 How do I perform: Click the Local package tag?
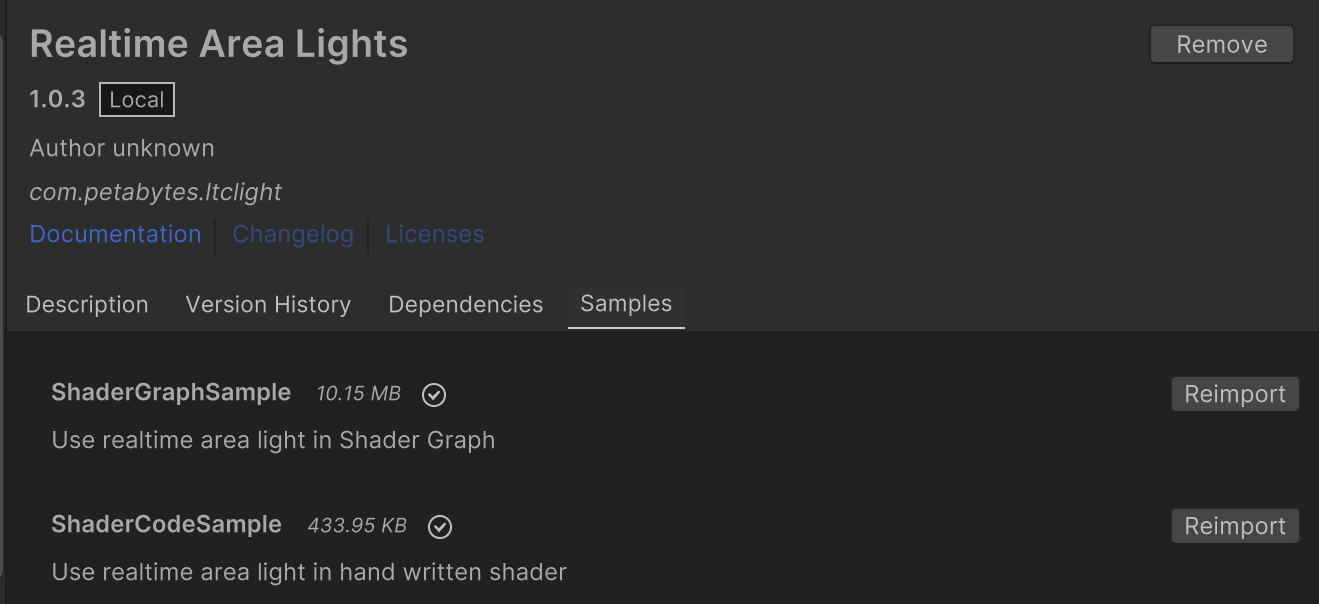click(x=137, y=100)
